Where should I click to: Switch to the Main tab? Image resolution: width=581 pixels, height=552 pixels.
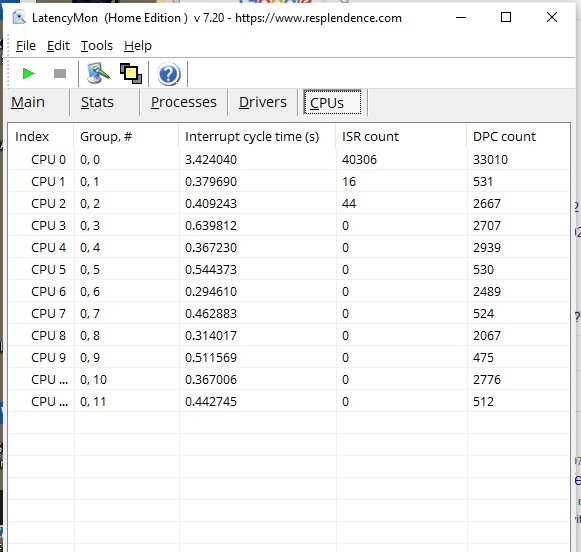pos(28,102)
